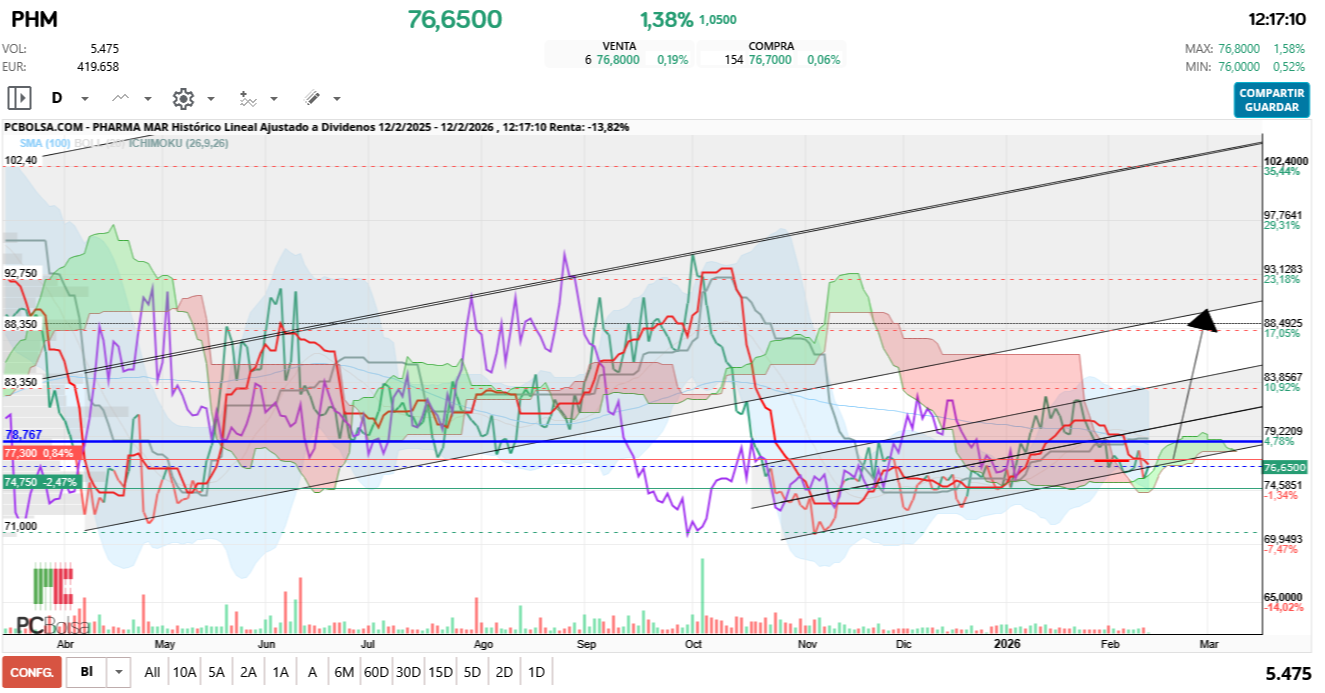Toggle the SMA (100) indicator label

44,143
